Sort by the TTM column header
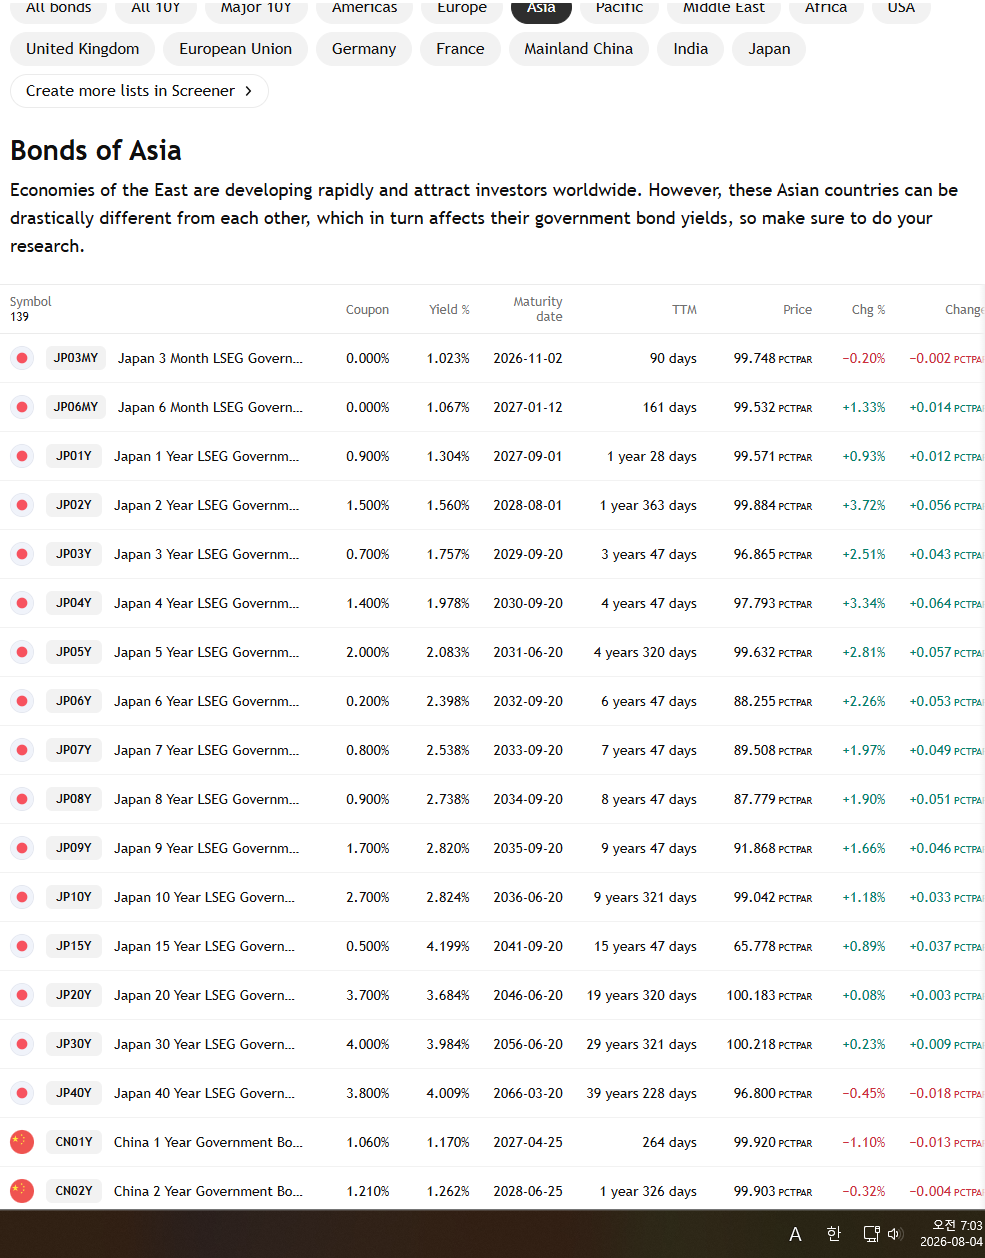985x1258 pixels. pyautogui.click(x=684, y=310)
